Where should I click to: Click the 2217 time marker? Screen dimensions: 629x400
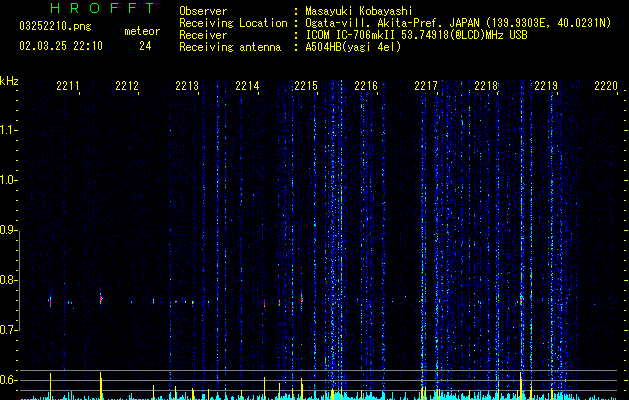426,86
